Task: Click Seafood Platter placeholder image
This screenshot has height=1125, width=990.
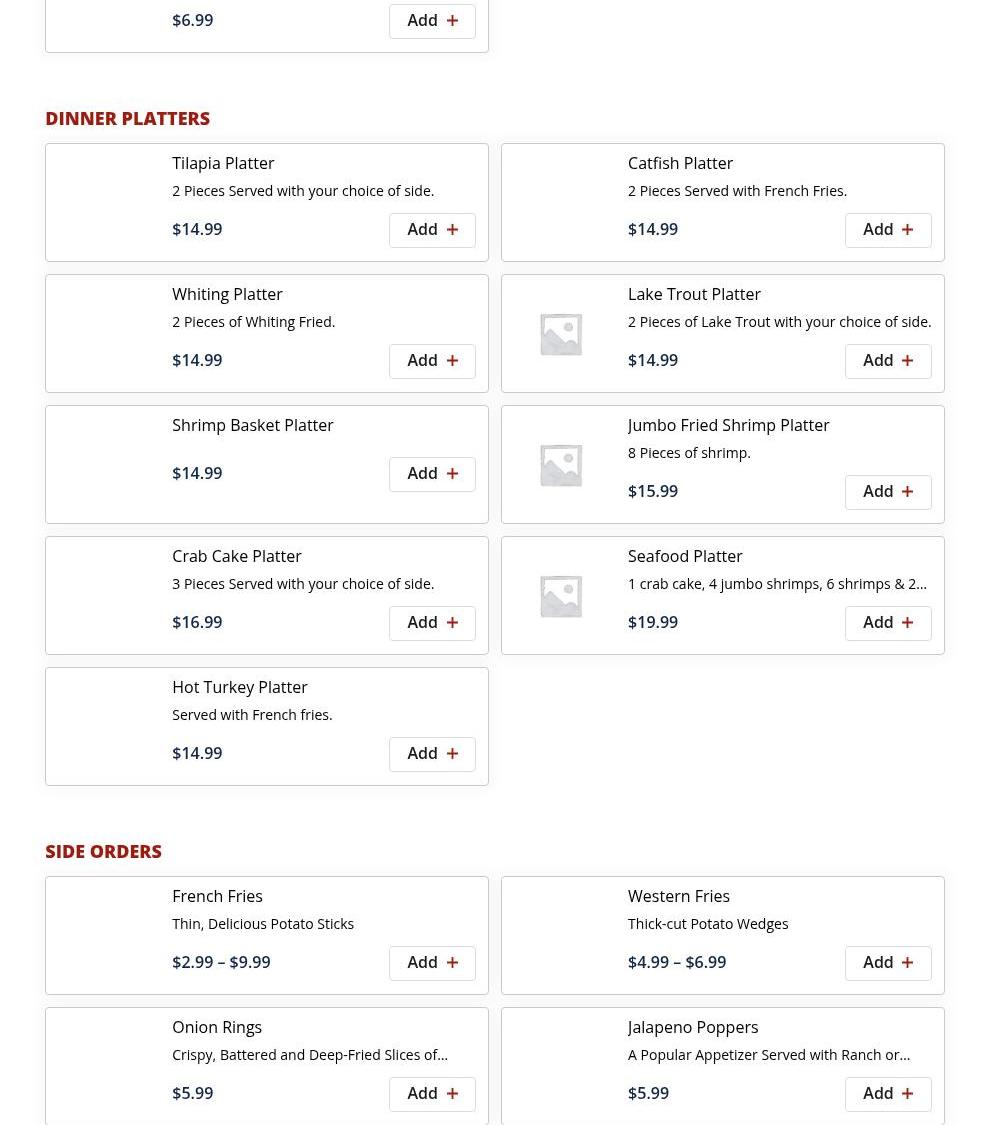Action: [x=561, y=596]
